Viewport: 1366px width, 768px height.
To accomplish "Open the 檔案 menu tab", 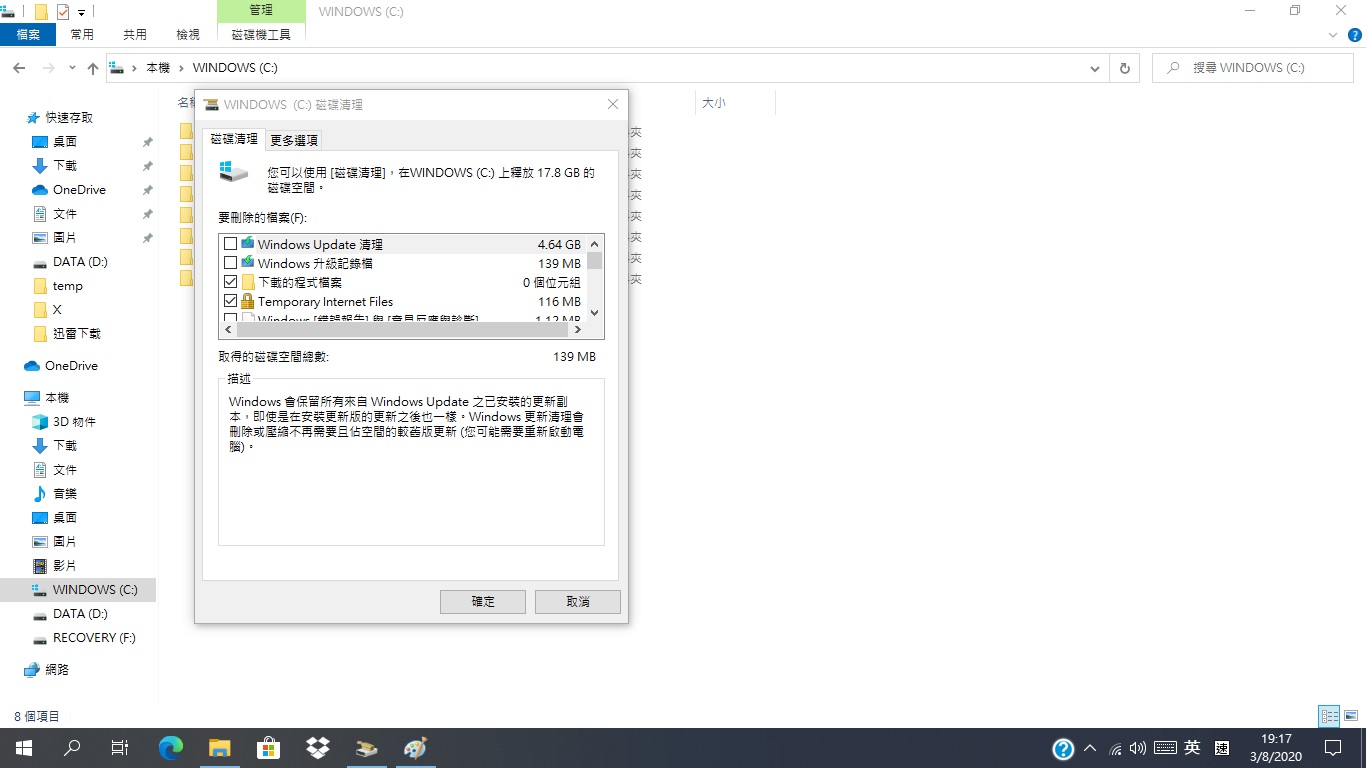I will pos(28,34).
